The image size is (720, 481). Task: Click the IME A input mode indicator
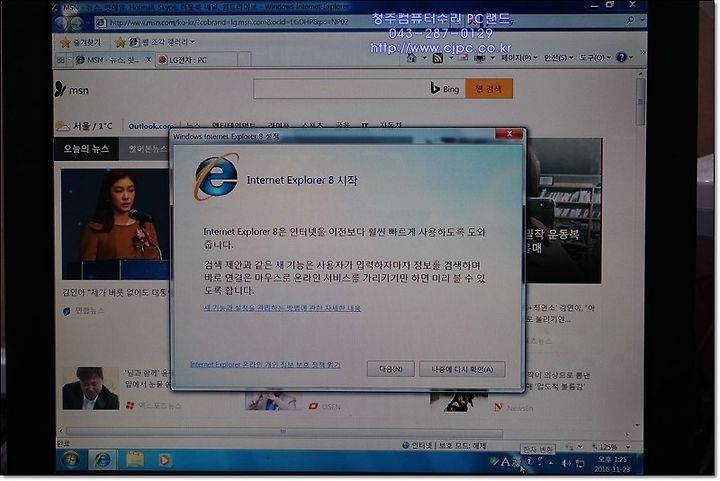pyautogui.click(x=505, y=462)
